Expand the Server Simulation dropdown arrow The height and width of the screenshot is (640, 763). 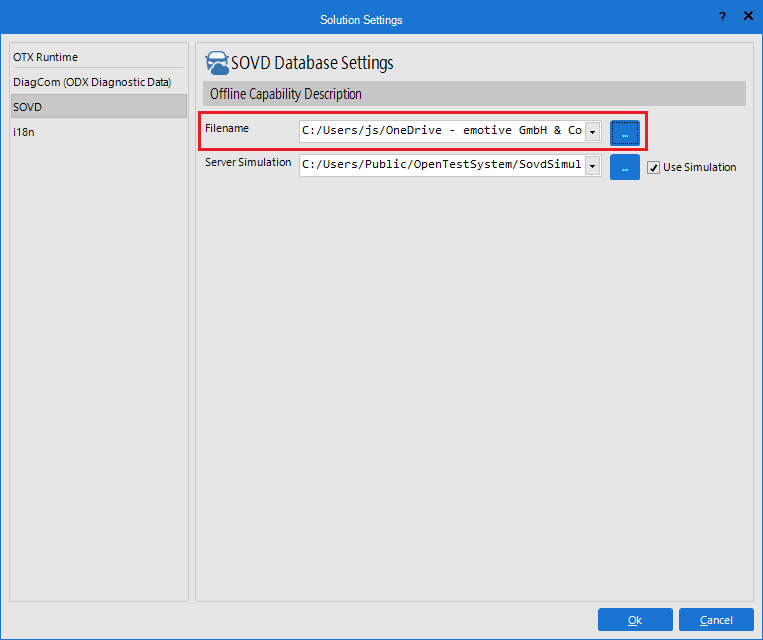pos(593,166)
